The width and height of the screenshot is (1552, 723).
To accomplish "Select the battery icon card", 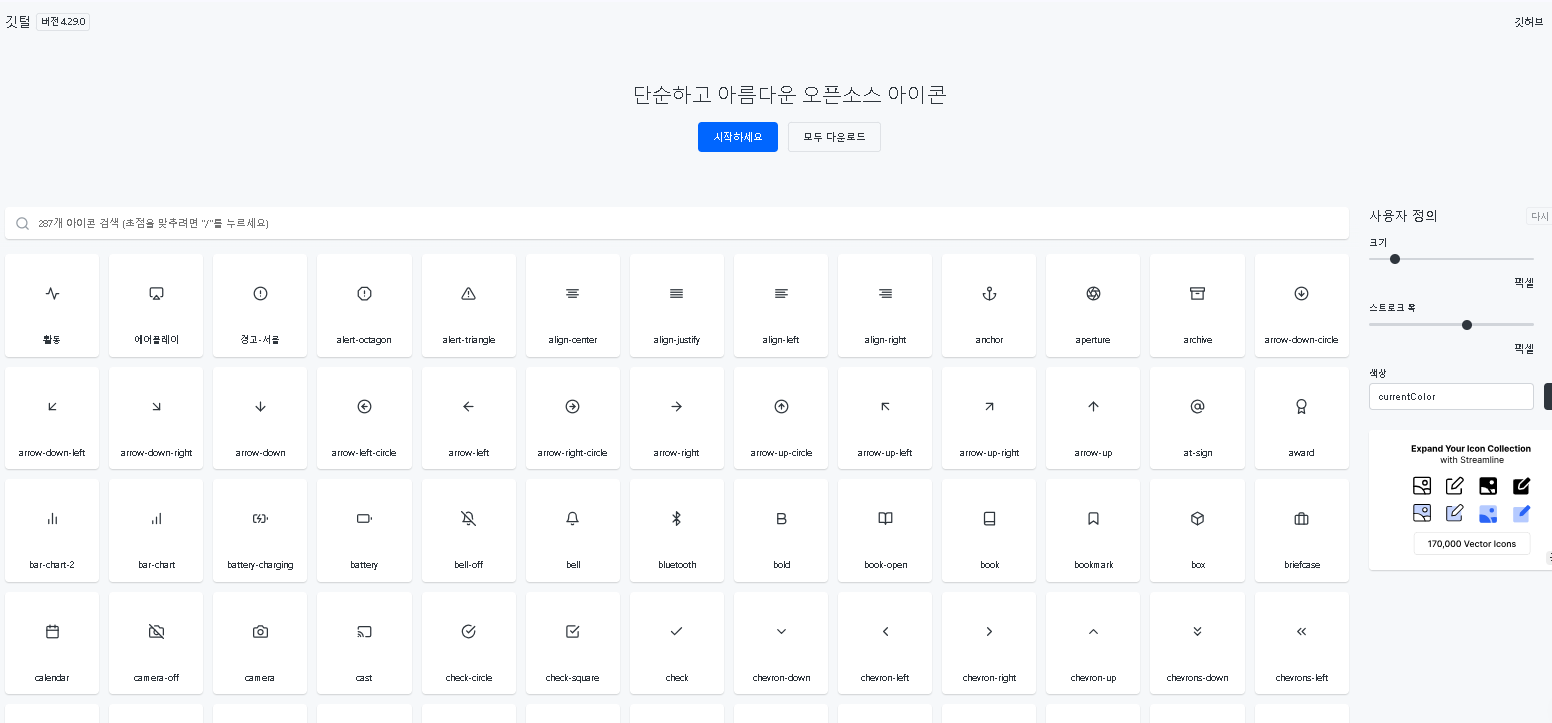I will 364,530.
